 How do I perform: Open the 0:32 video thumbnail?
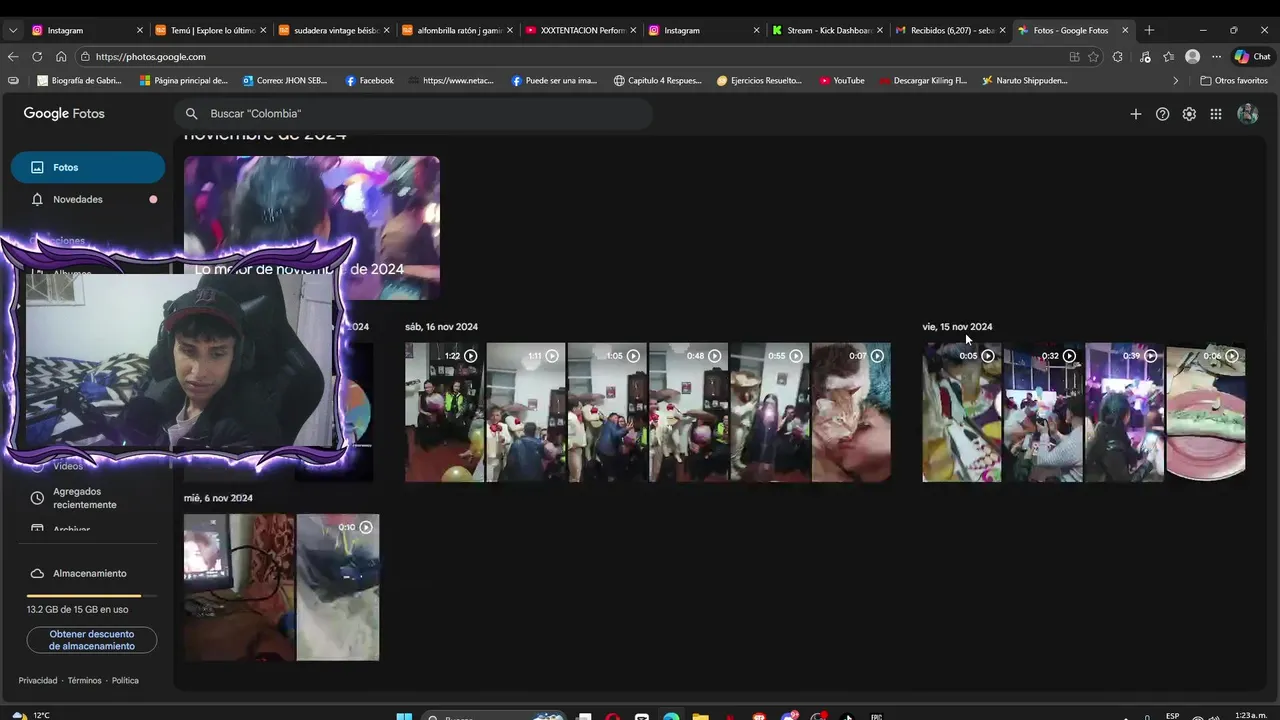click(x=1043, y=412)
